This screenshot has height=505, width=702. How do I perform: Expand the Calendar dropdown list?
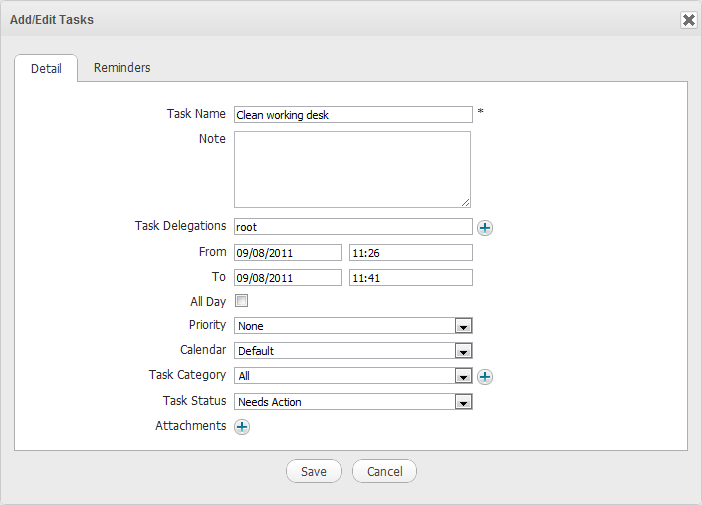pos(462,351)
